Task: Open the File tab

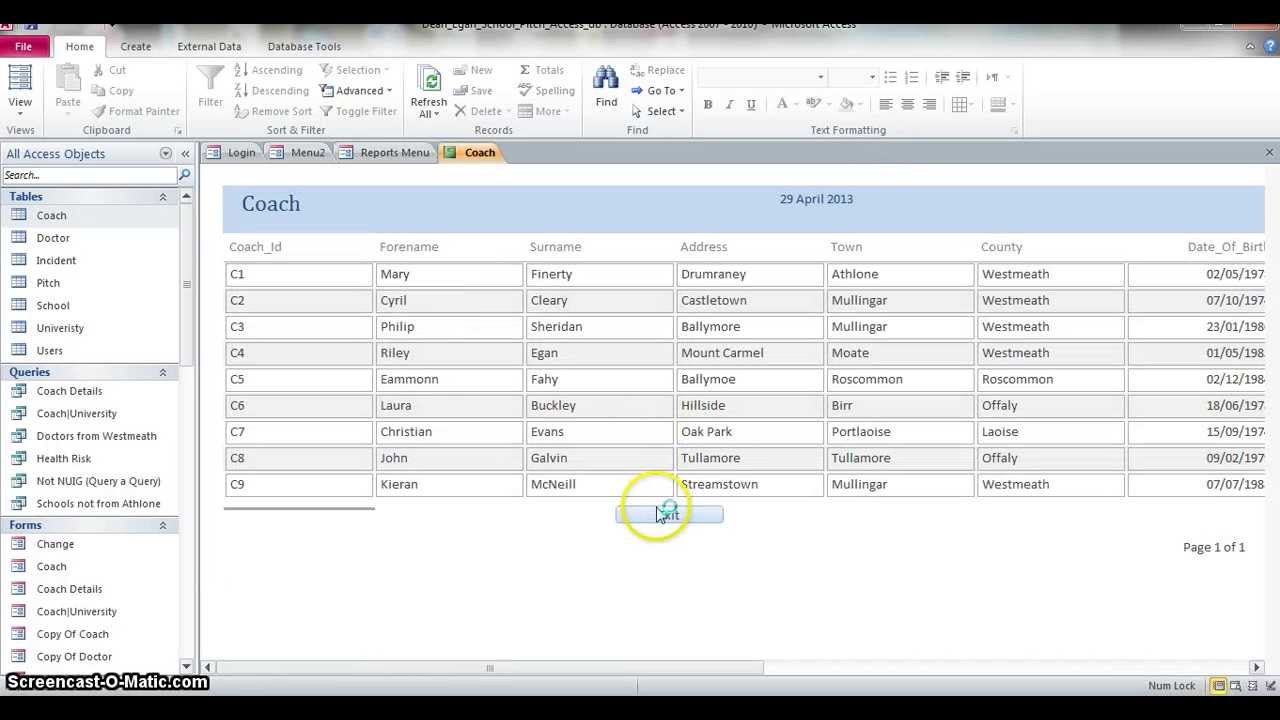Action: coord(23,46)
